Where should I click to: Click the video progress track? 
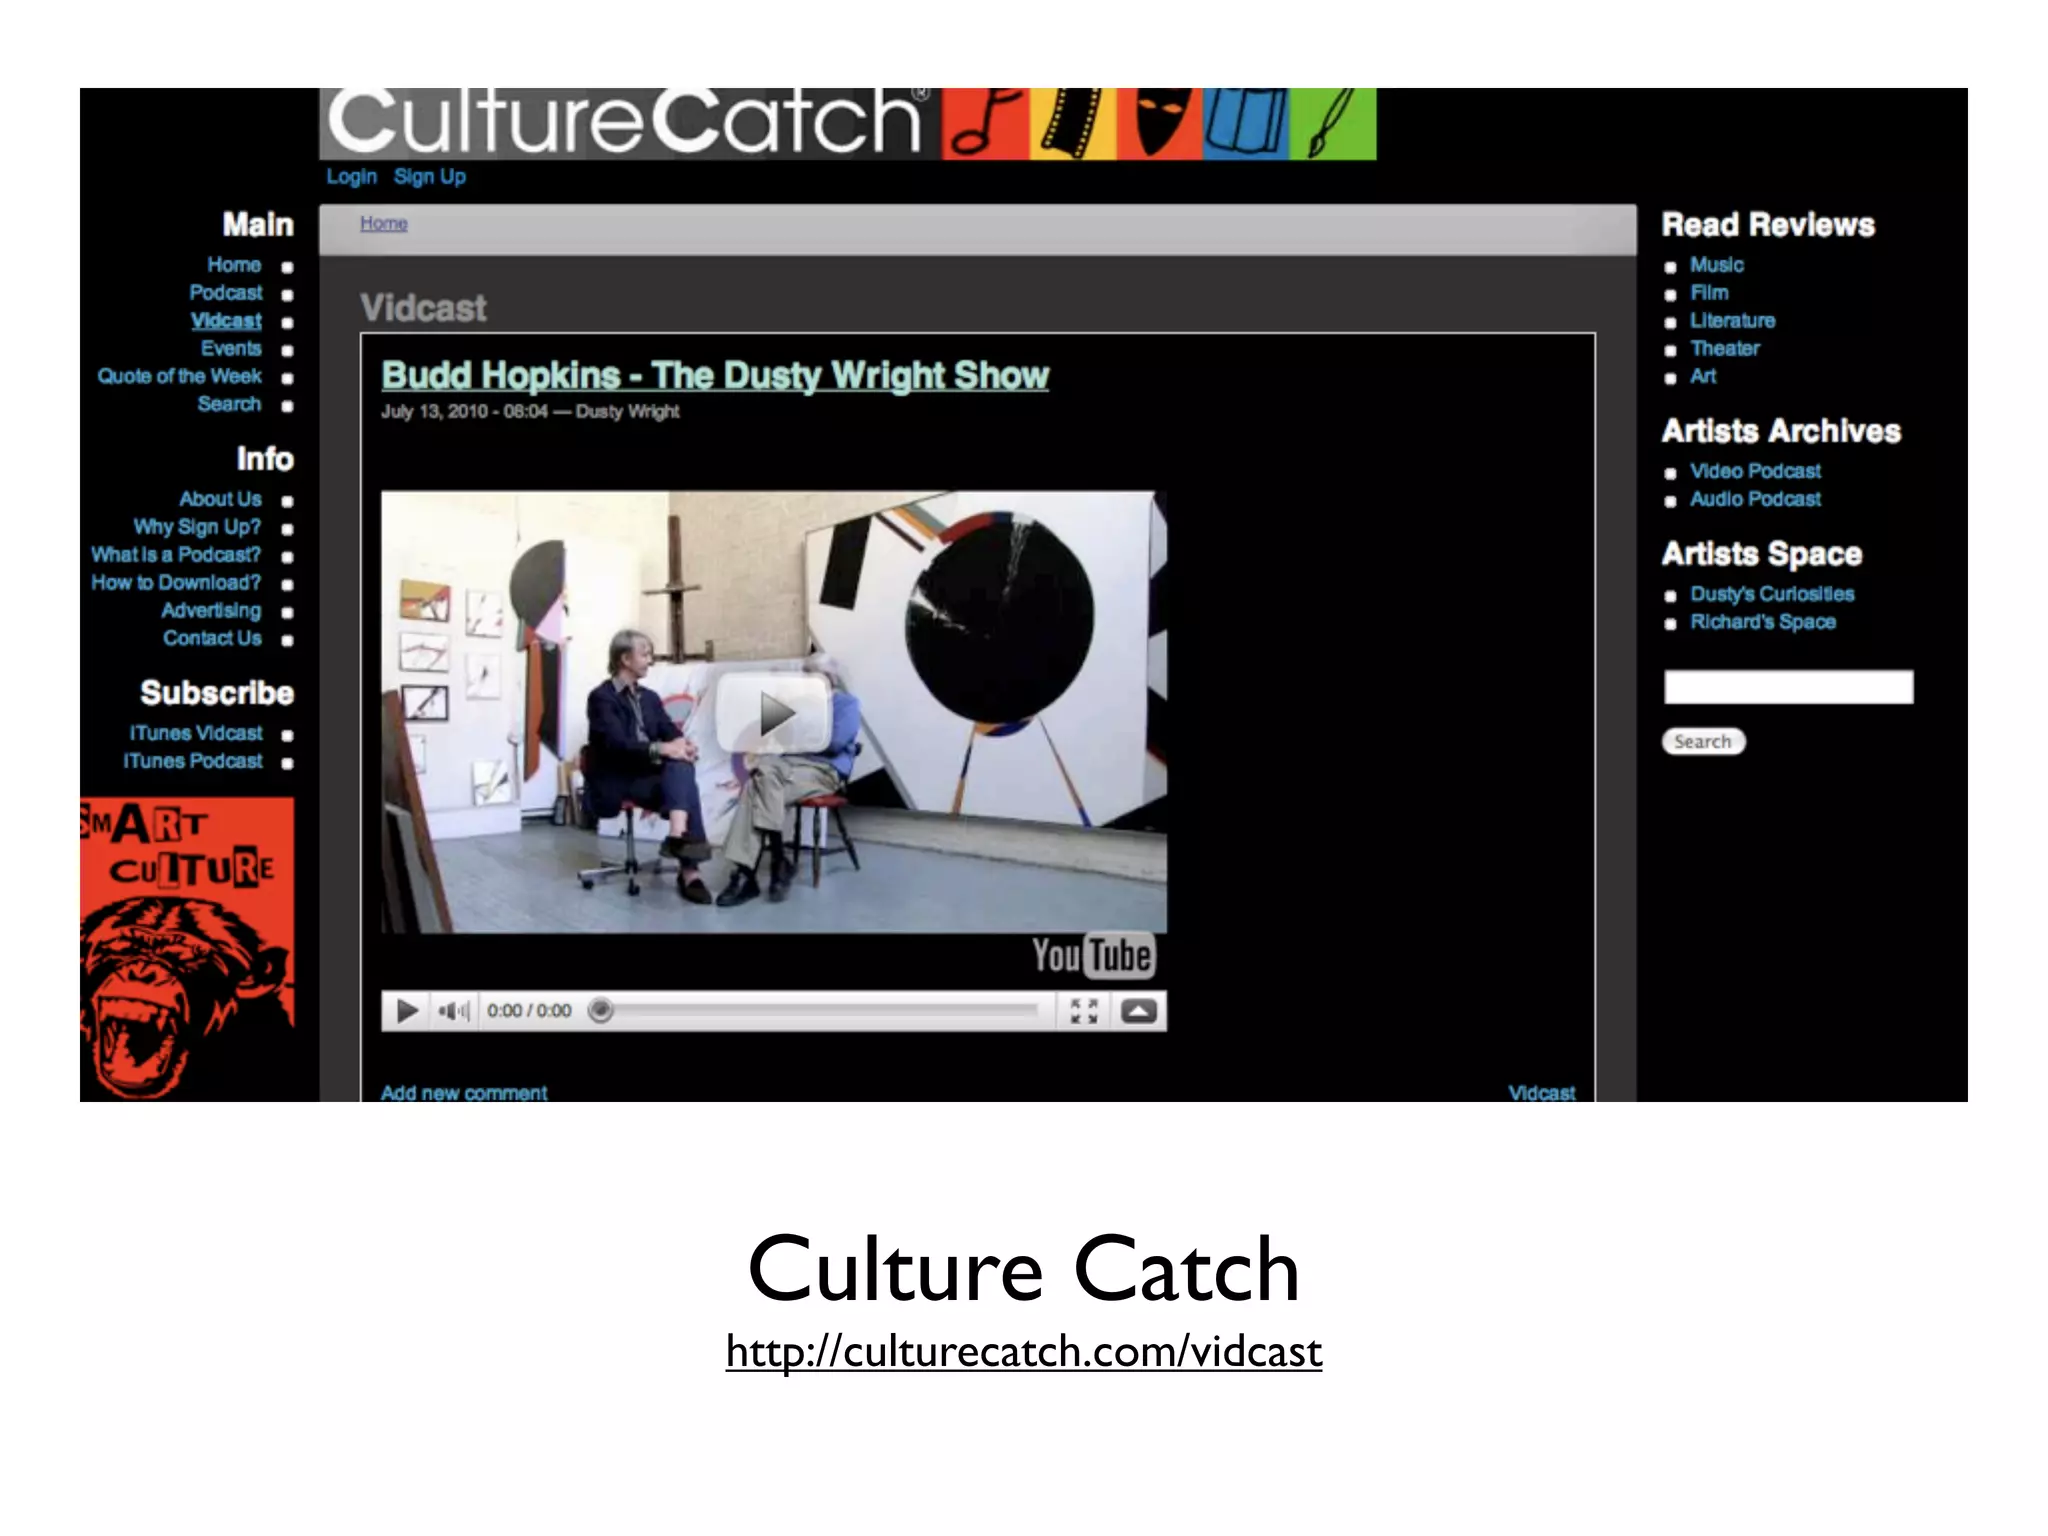coord(820,1011)
